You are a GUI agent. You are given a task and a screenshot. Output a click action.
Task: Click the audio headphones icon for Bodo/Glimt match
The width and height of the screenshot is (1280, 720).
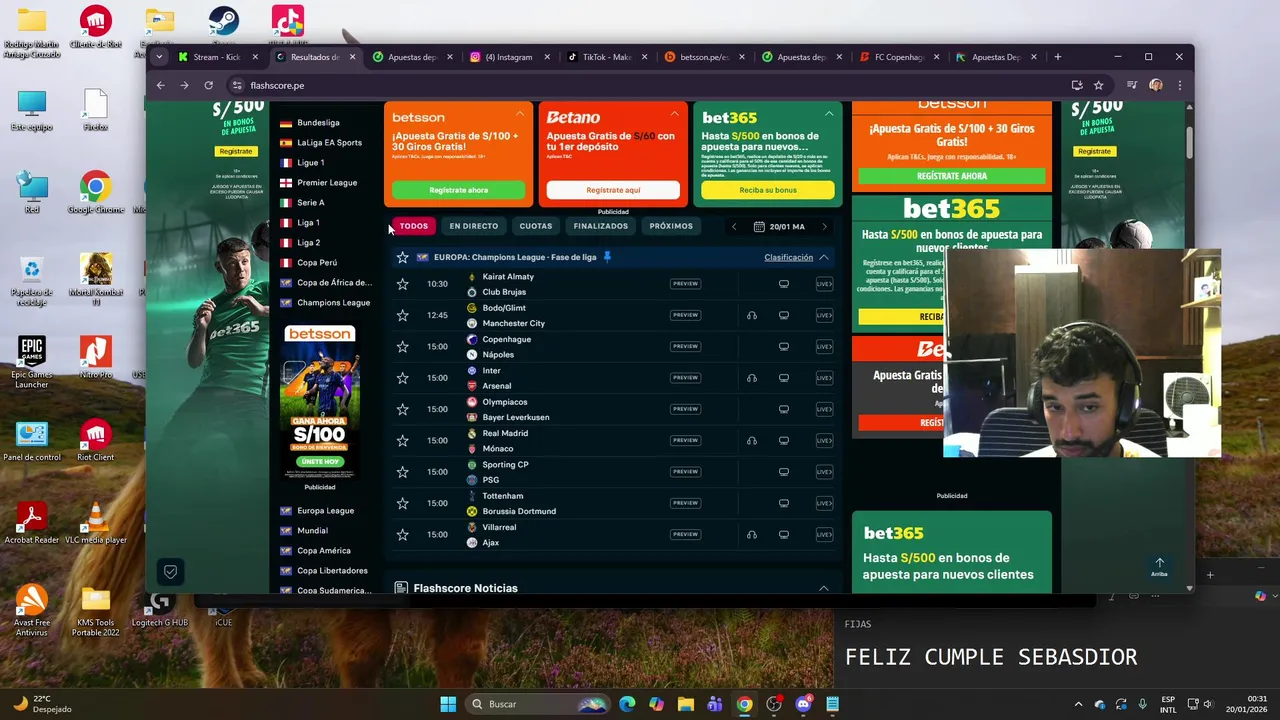pyautogui.click(x=751, y=315)
